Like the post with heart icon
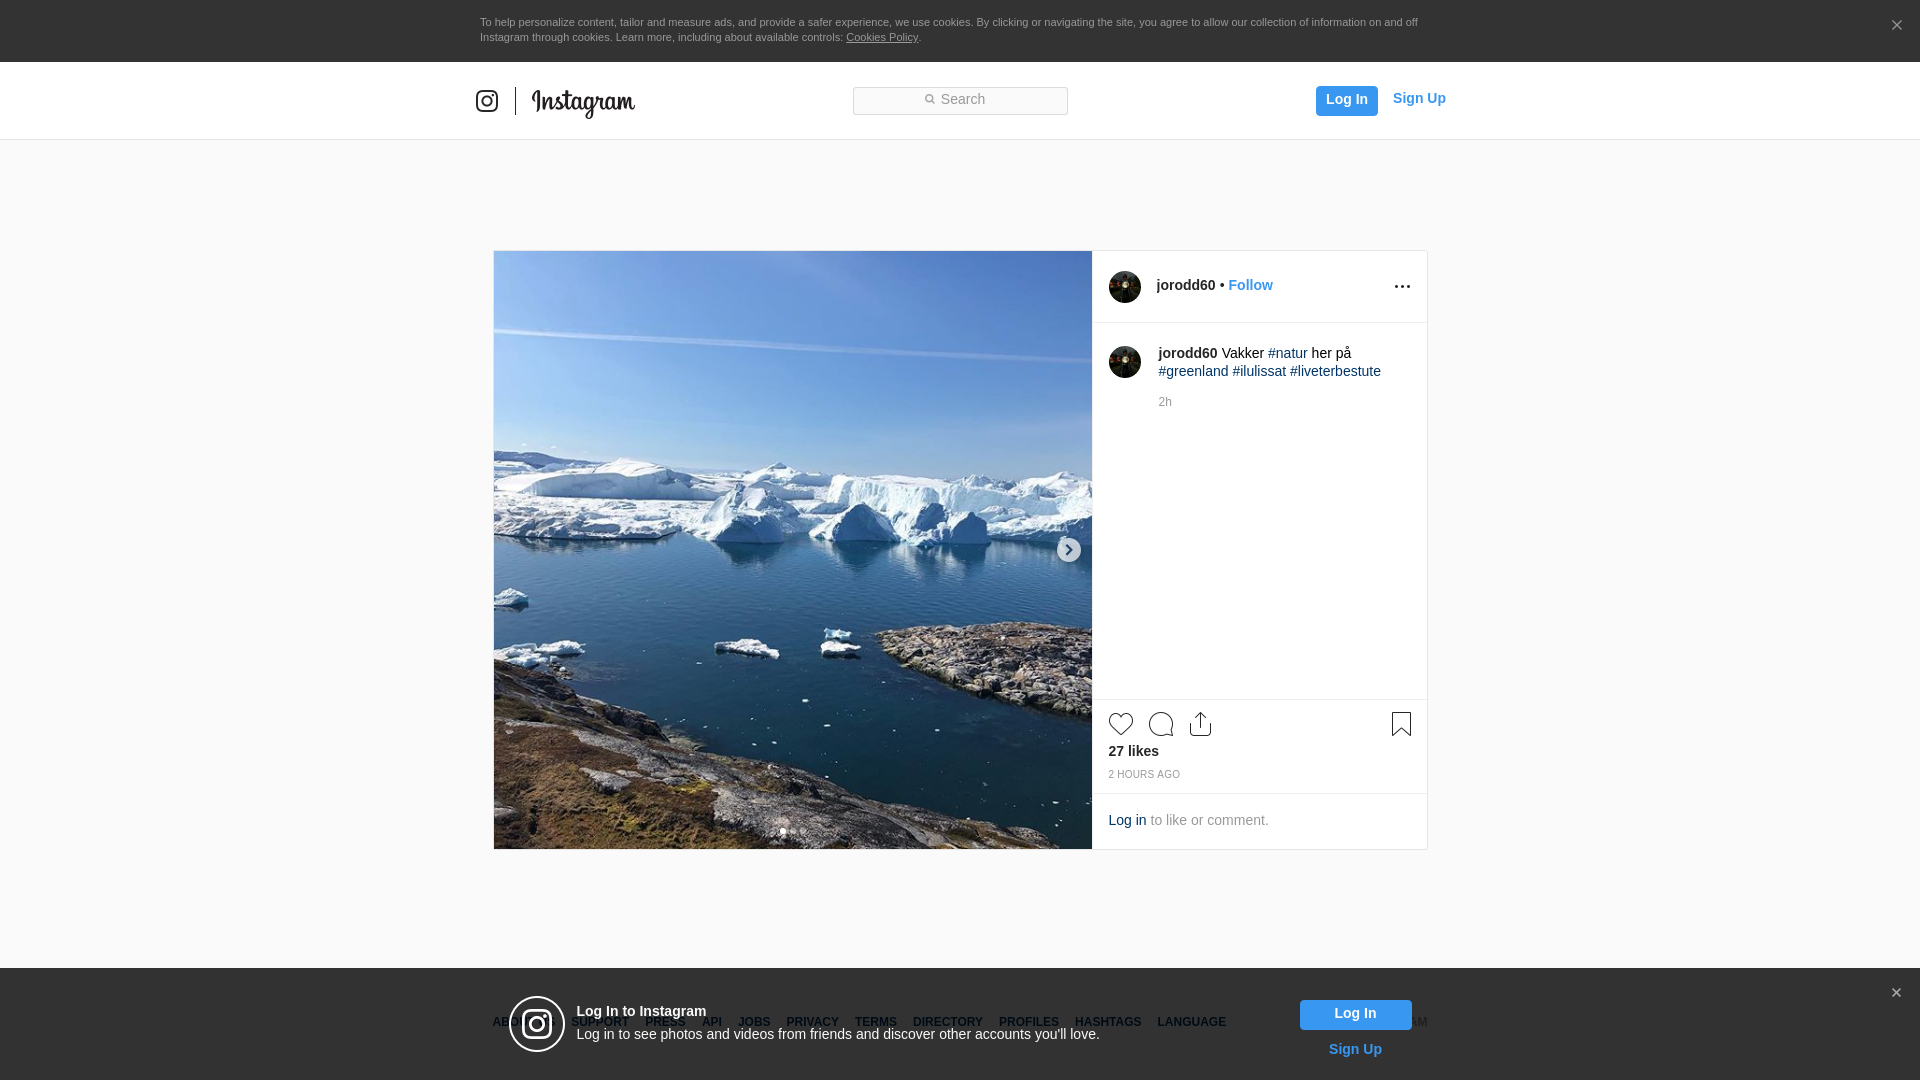This screenshot has height=1080, width=1920. (1120, 724)
